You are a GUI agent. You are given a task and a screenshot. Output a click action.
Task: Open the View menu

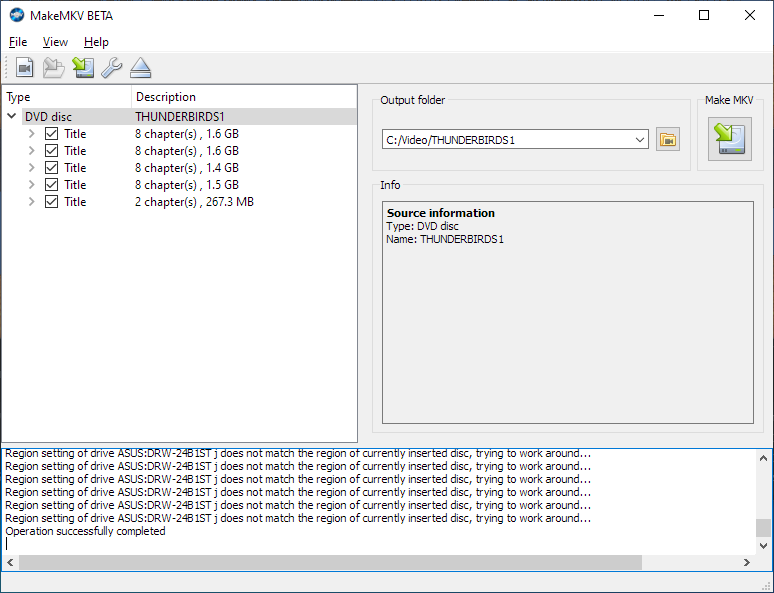click(55, 42)
